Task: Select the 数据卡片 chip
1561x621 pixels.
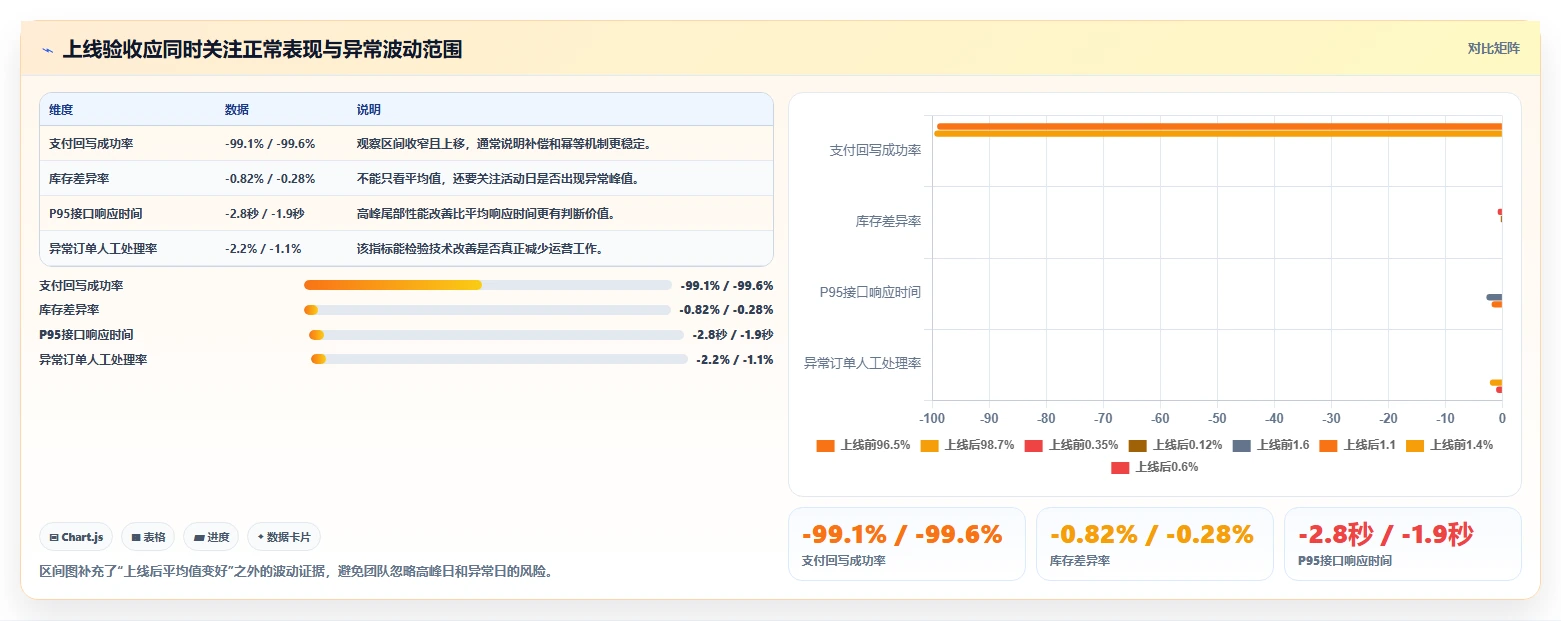Action: (x=284, y=537)
